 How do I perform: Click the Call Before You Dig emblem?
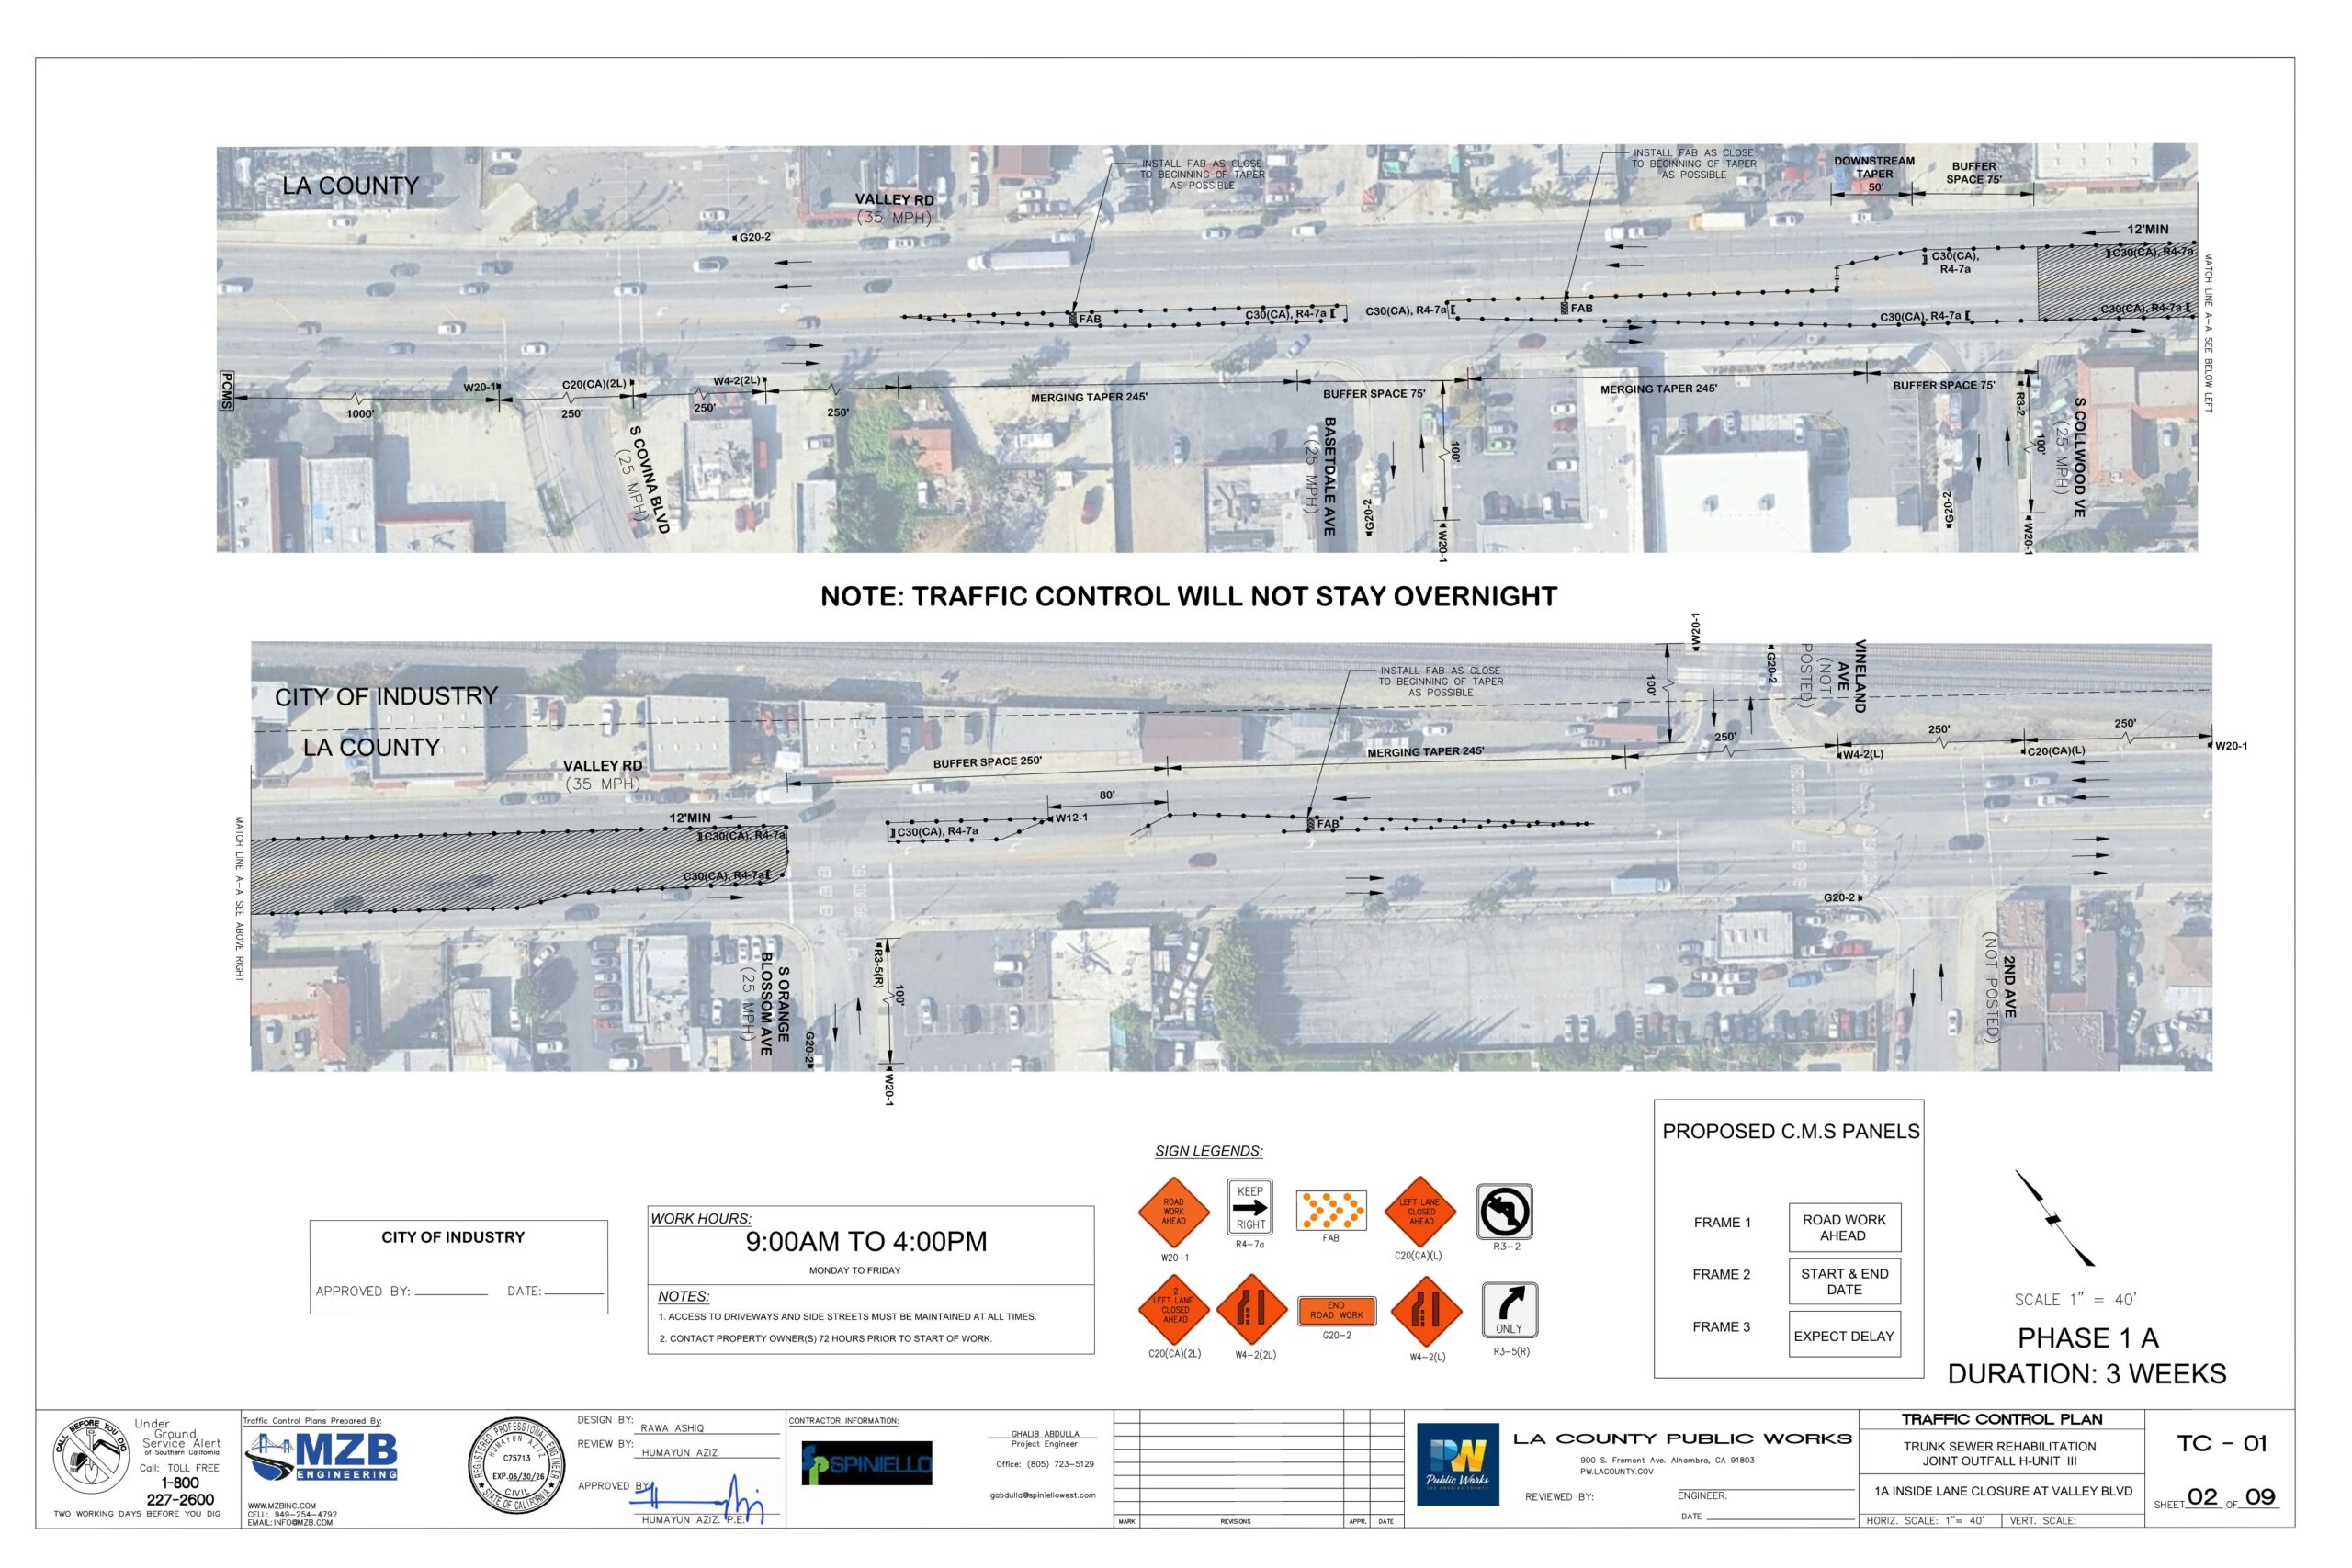coord(91,1456)
